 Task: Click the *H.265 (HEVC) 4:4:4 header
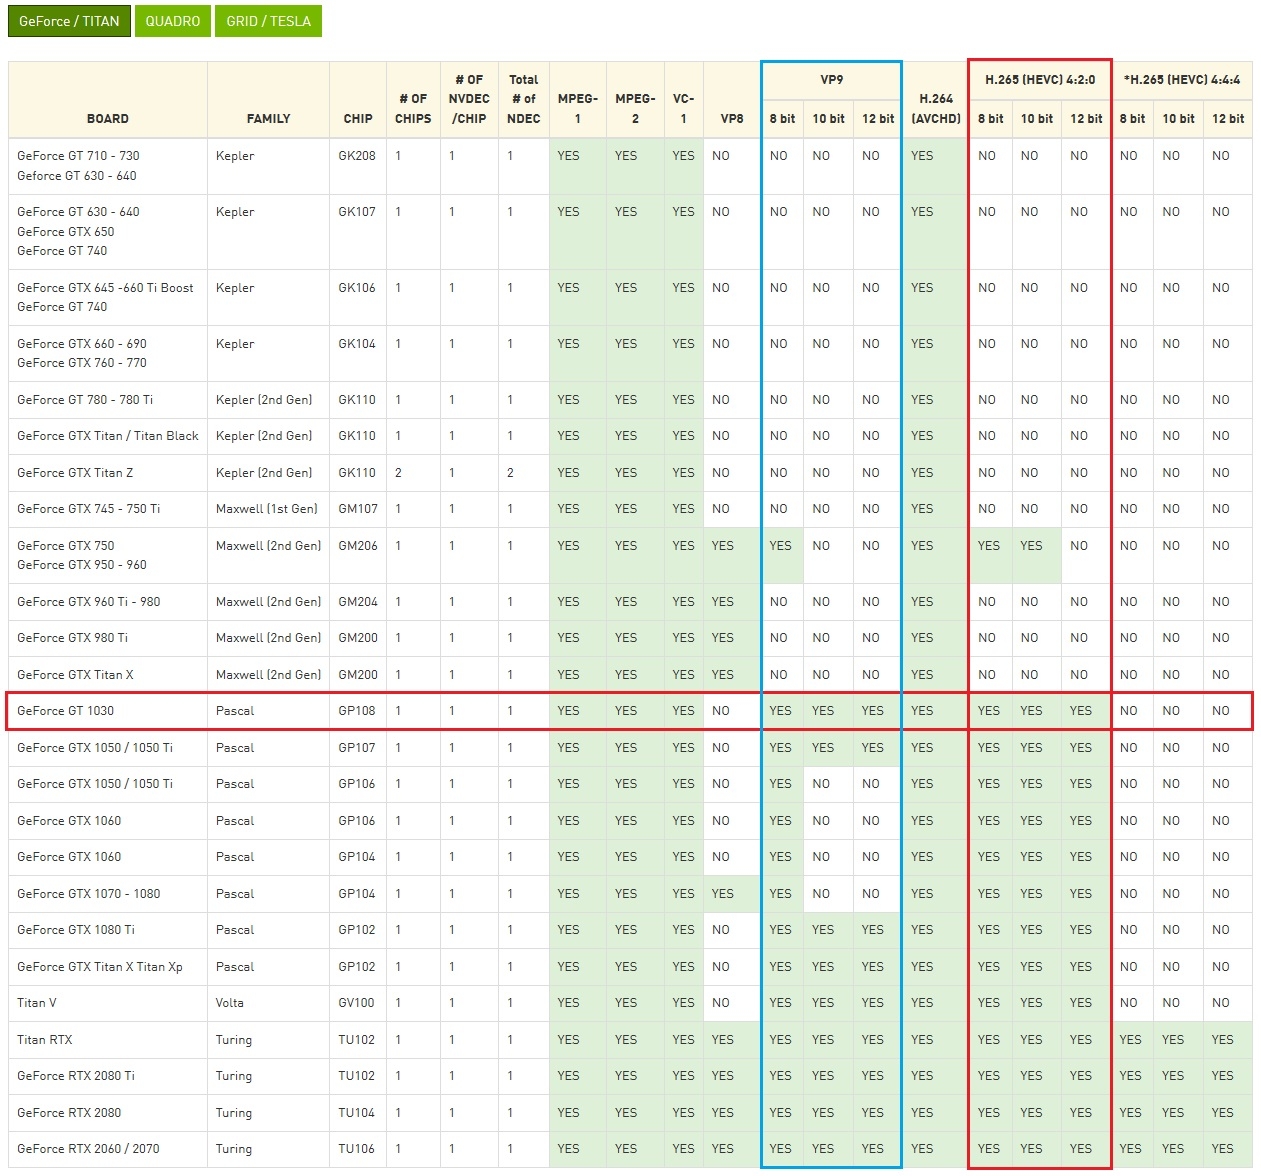(x=1182, y=80)
